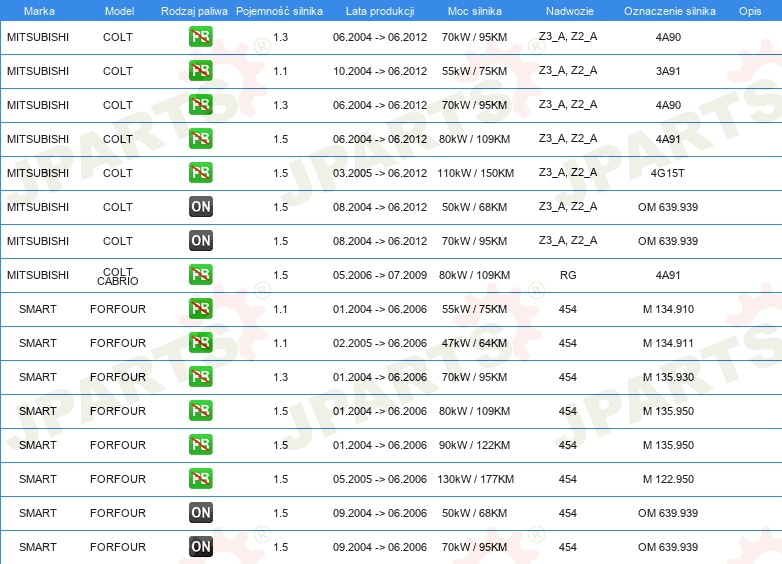This screenshot has height=564, width=782.
Task: Select engine code M 122.950
Action: point(668,479)
